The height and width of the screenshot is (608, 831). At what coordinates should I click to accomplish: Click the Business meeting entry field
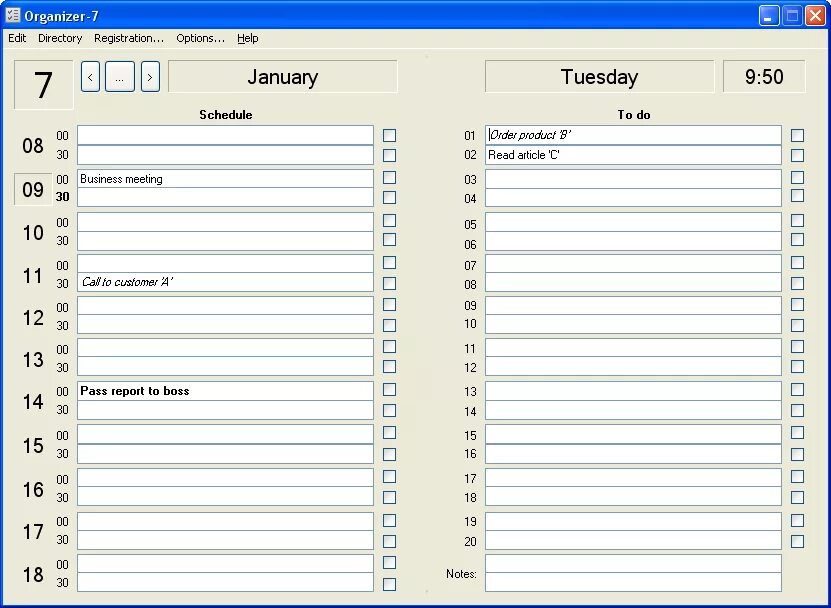coord(225,179)
